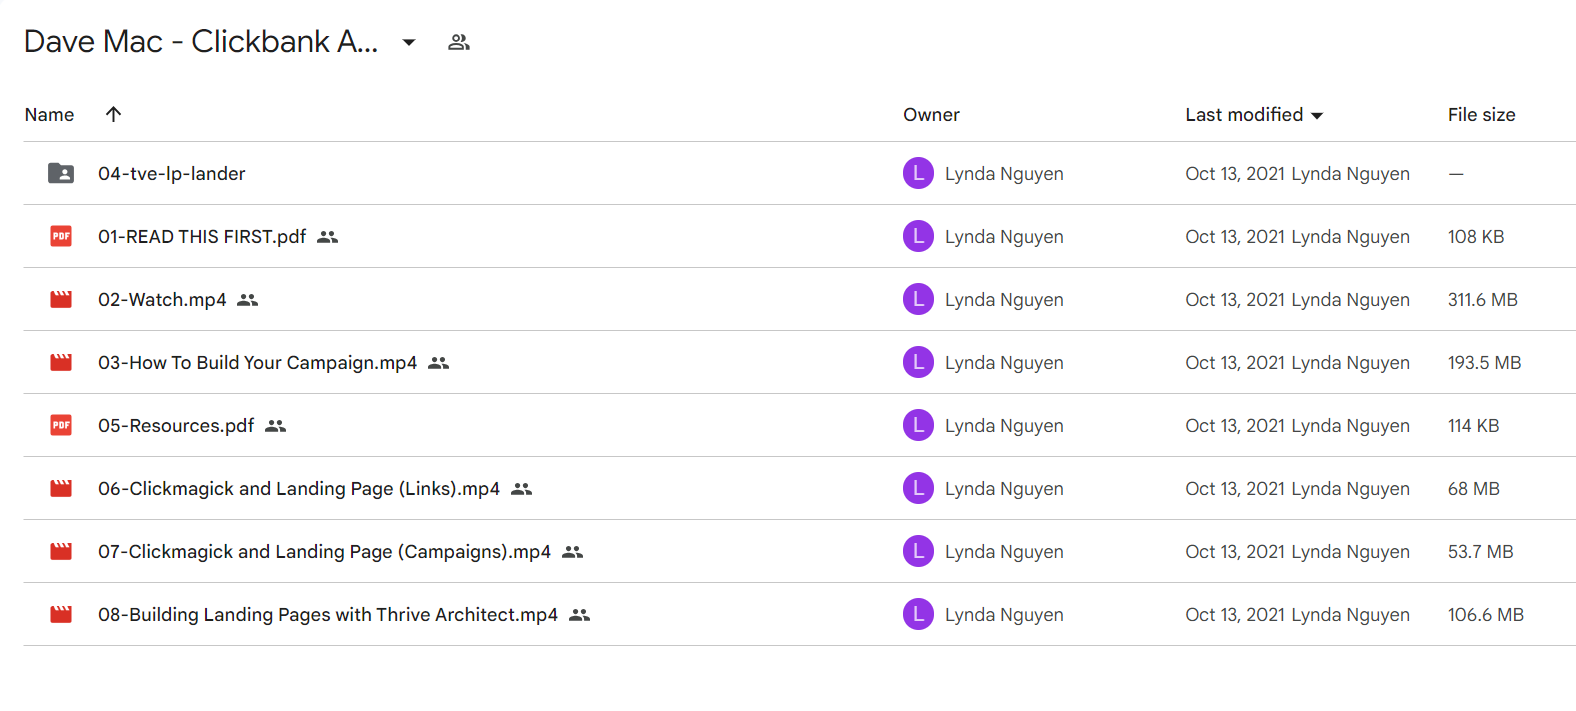Click the Dave Mac - Clickbank folder title
The height and width of the screenshot is (711, 1576).
point(201,41)
